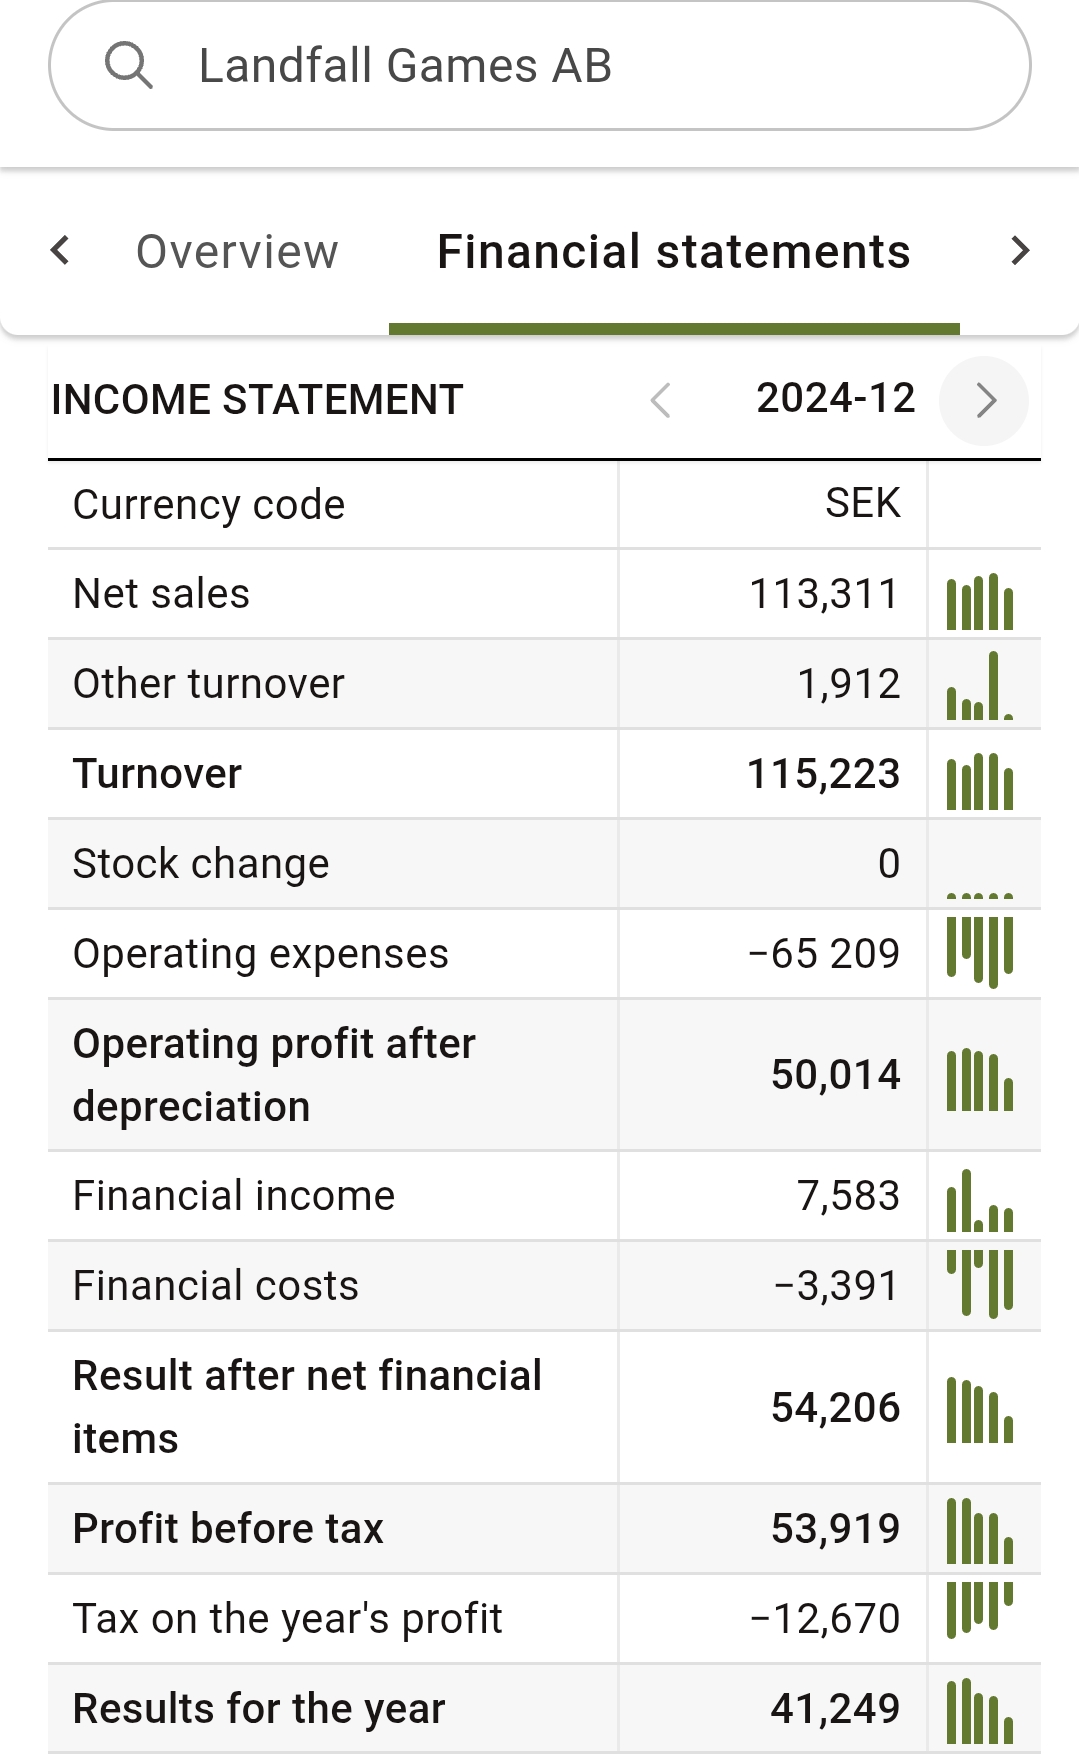Screen dimensions: 1079x1763
Task: Click the Financial income row label
Action: click(234, 1196)
